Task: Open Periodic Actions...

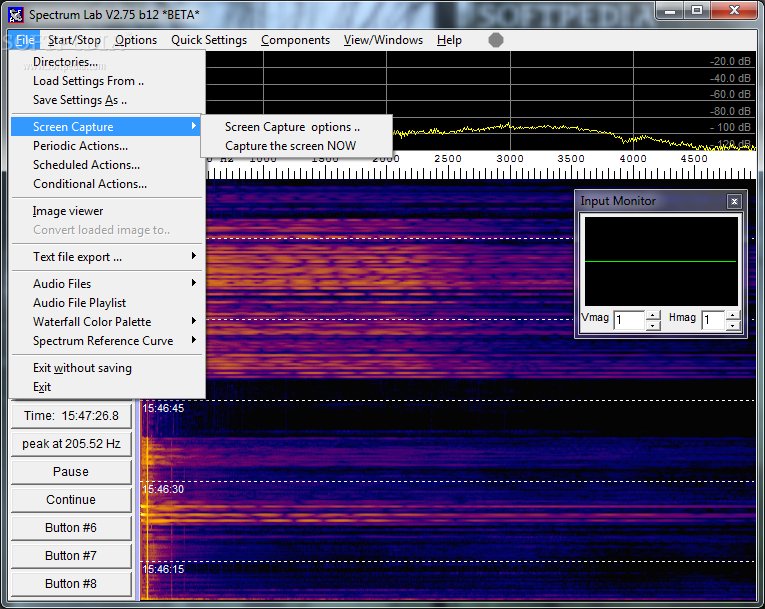Action: pos(107,146)
